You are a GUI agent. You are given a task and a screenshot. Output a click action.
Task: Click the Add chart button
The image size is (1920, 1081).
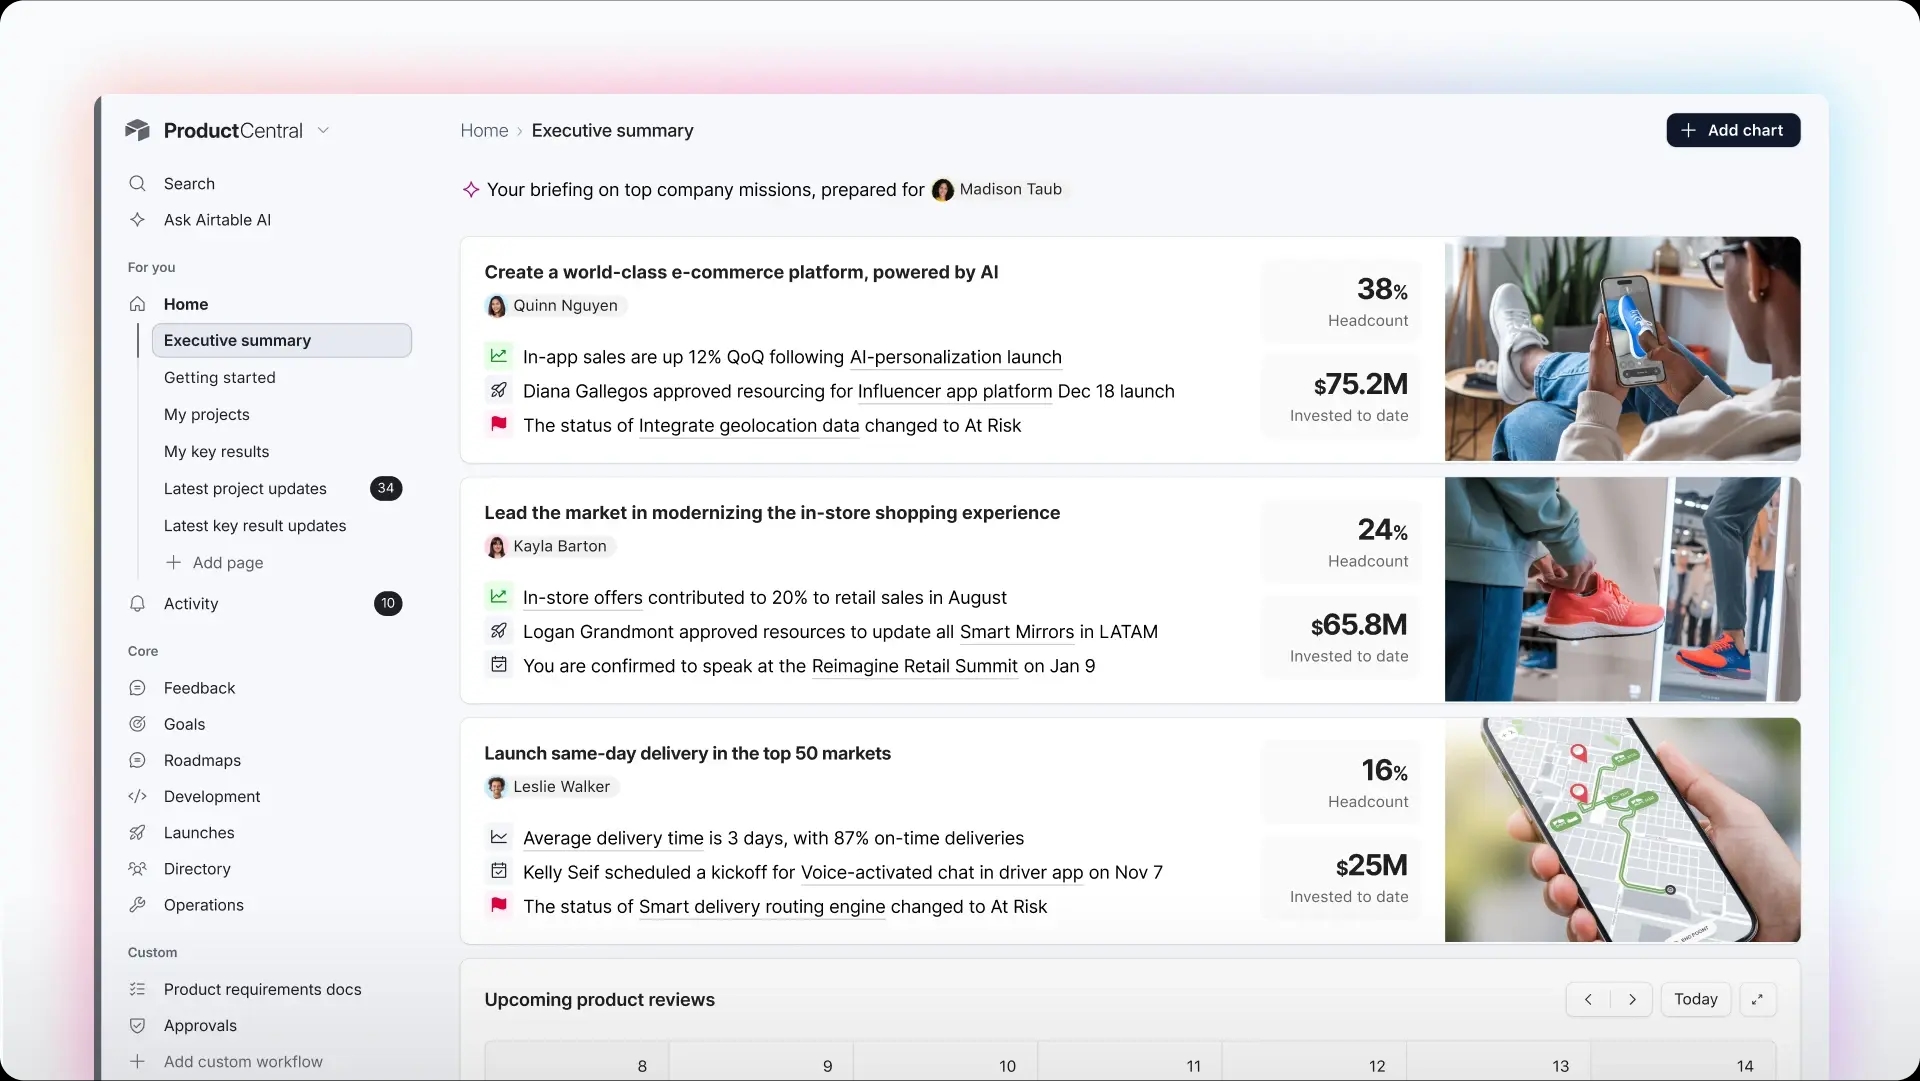pos(1733,130)
